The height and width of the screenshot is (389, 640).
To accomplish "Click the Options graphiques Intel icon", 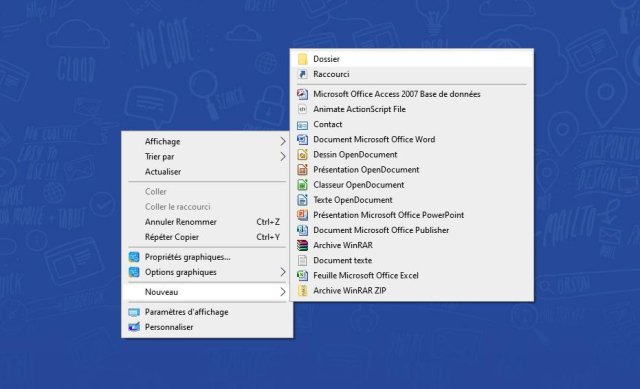I will tap(134, 272).
